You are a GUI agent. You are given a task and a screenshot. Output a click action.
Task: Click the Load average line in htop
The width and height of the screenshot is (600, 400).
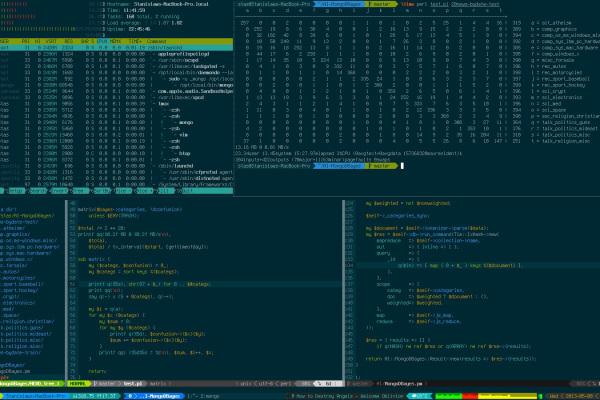(144, 23)
